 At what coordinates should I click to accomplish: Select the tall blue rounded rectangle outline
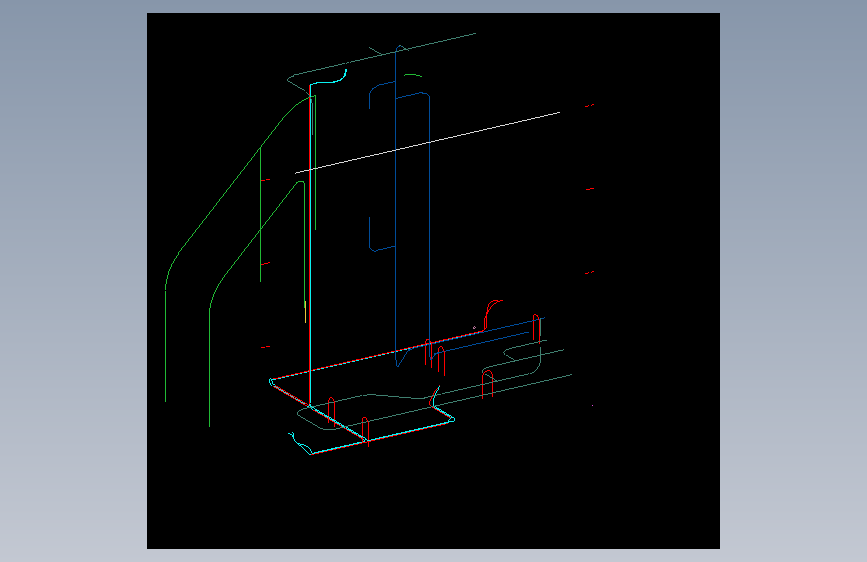coord(412,206)
